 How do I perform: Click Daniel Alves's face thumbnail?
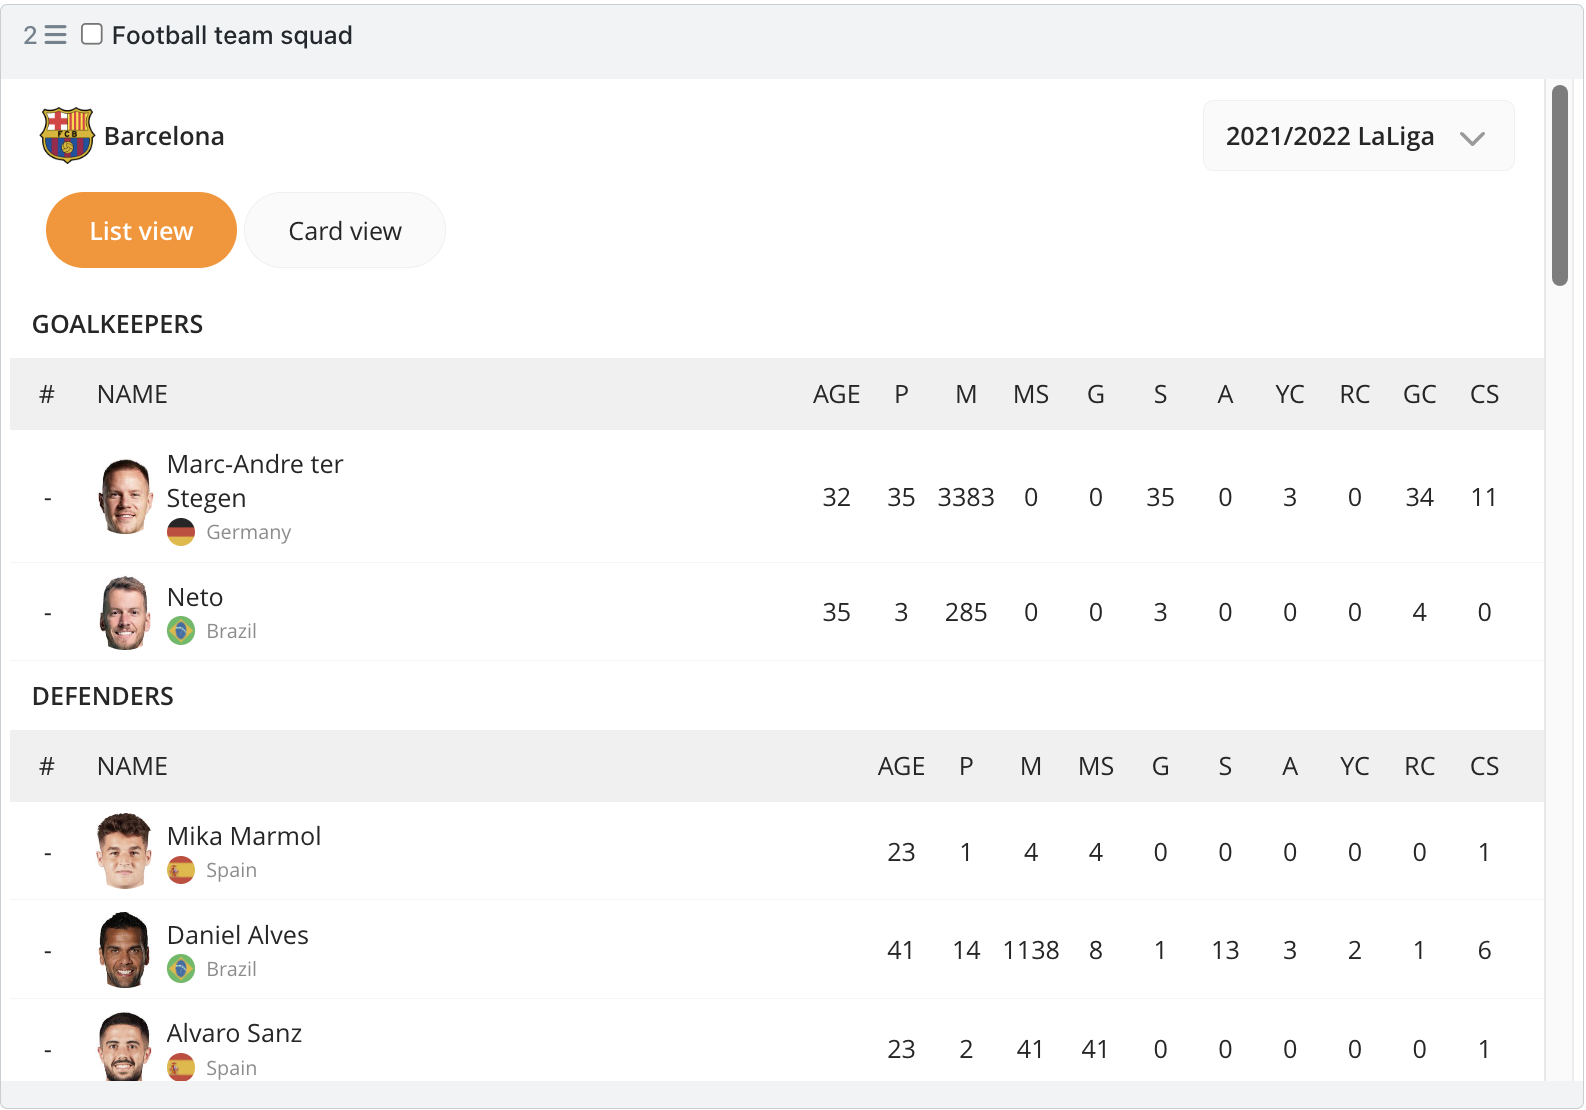(x=125, y=950)
